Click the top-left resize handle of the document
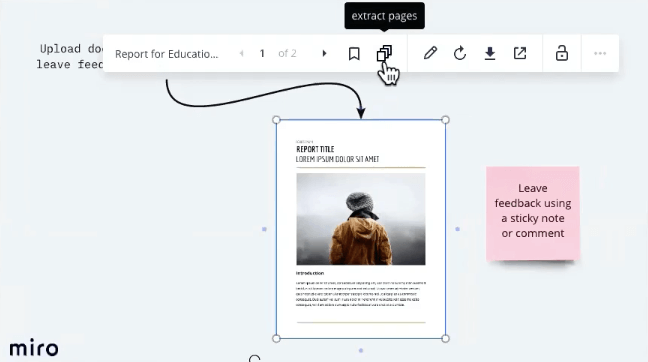This screenshot has height=362, width=648. click(x=276, y=120)
